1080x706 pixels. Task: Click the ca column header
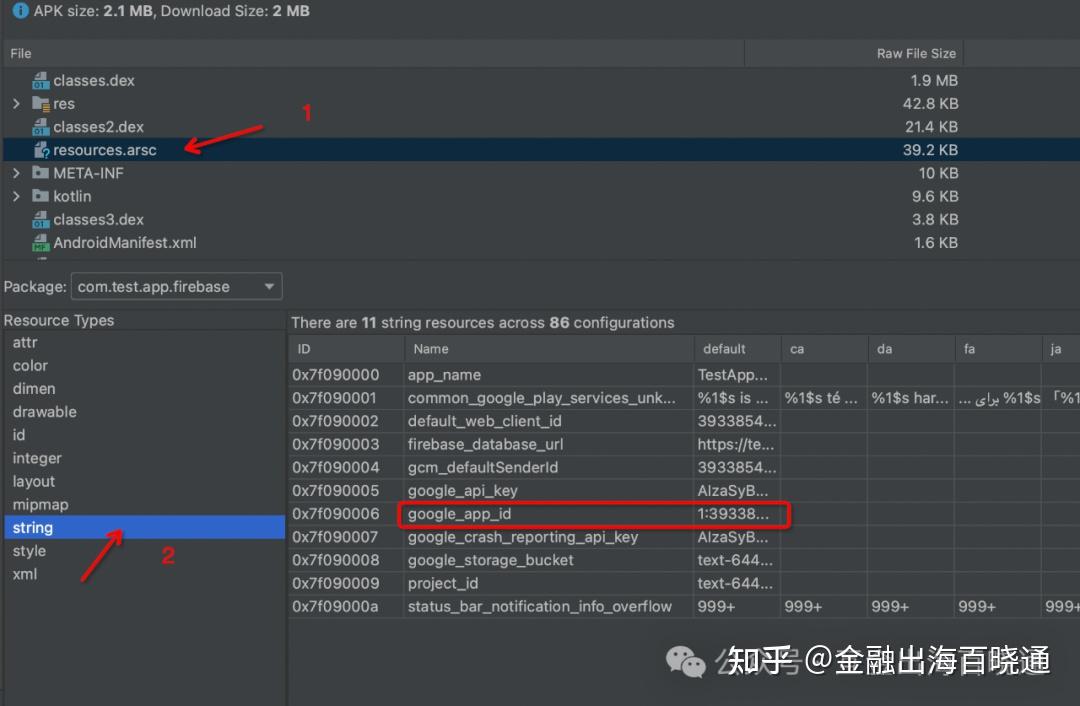click(796, 348)
